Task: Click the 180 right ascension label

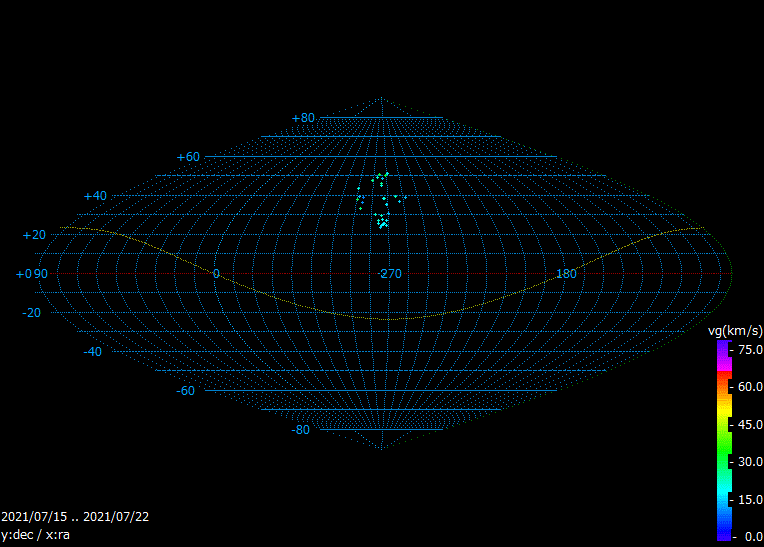Action: pos(567,274)
